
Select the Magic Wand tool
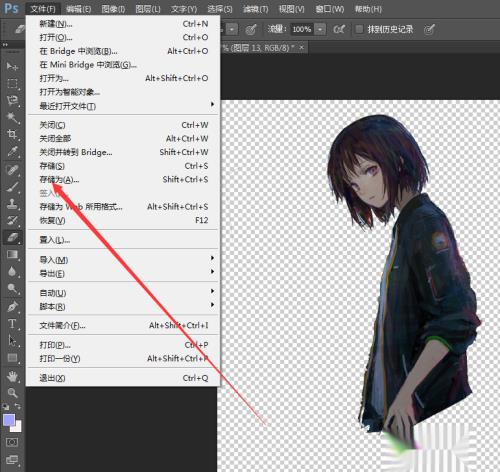point(12,117)
